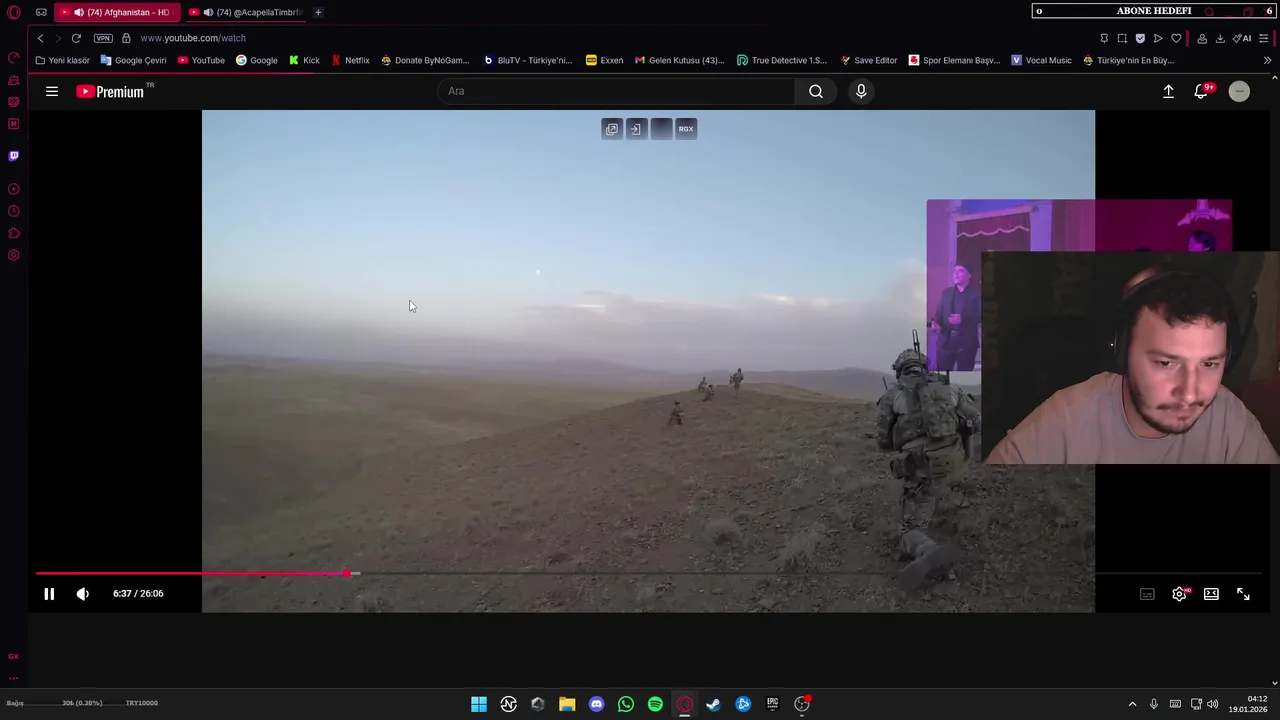Open the Easy Setup sliders menu

(x=1264, y=38)
